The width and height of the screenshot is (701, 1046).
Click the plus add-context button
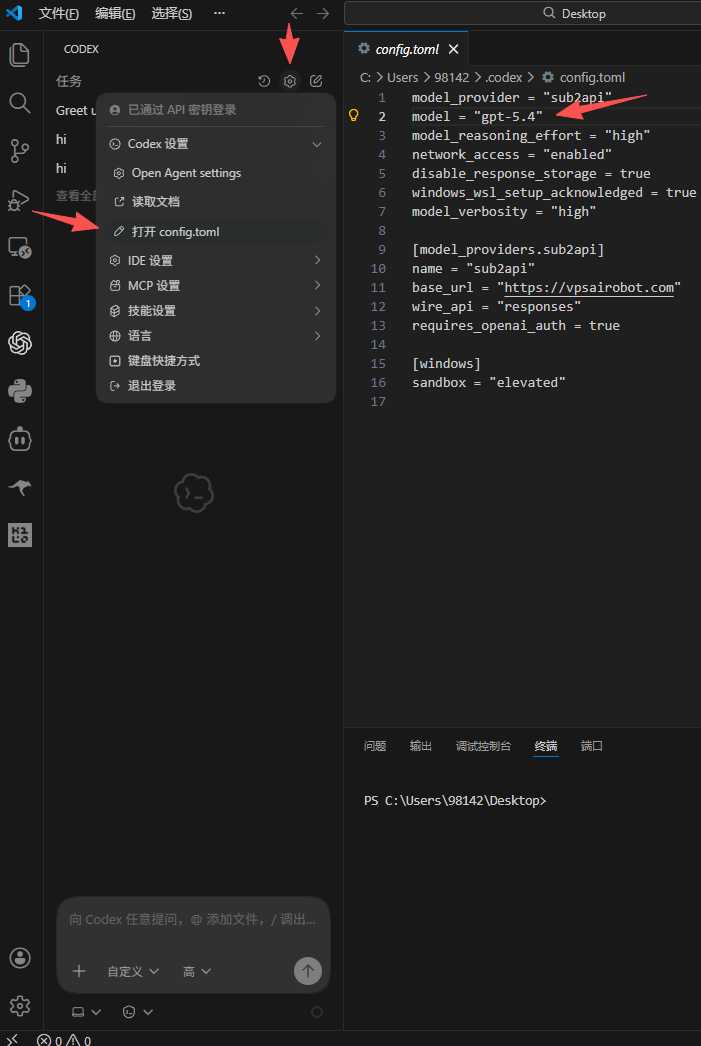[79, 971]
